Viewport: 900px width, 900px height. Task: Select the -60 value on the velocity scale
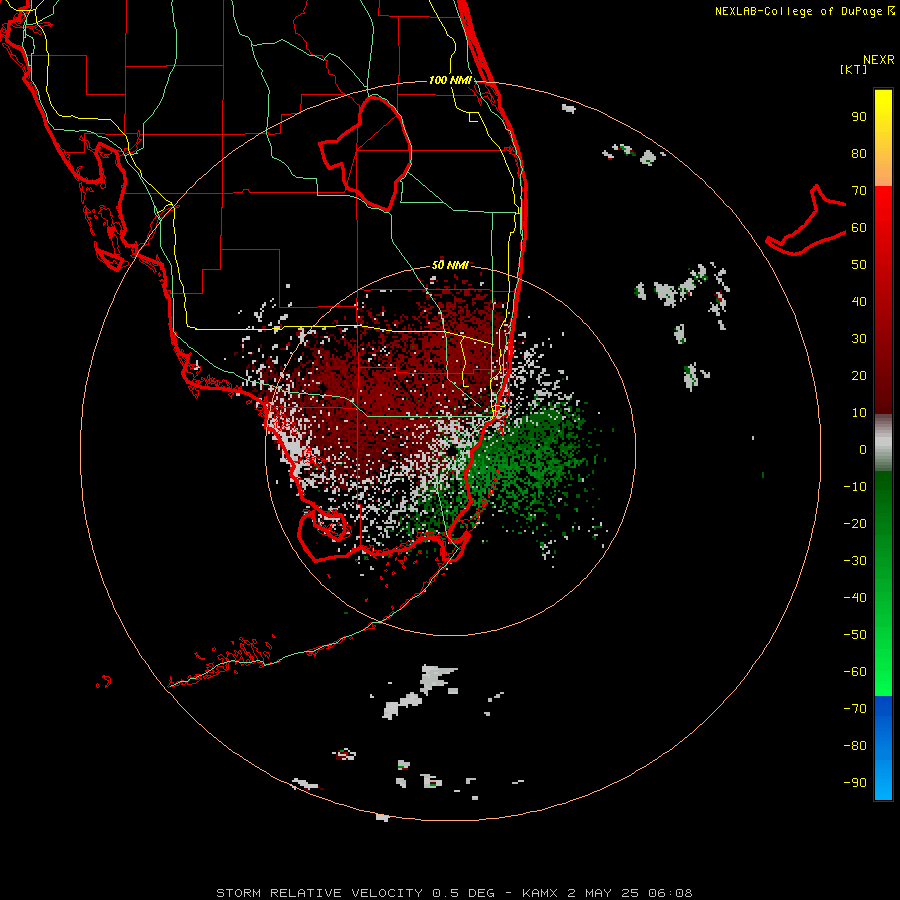[855, 672]
